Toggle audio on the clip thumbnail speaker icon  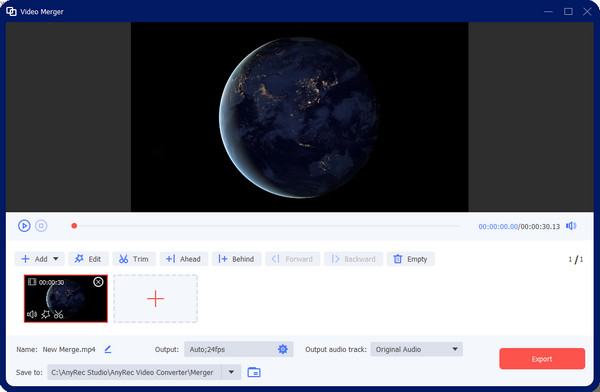pyautogui.click(x=32, y=314)
